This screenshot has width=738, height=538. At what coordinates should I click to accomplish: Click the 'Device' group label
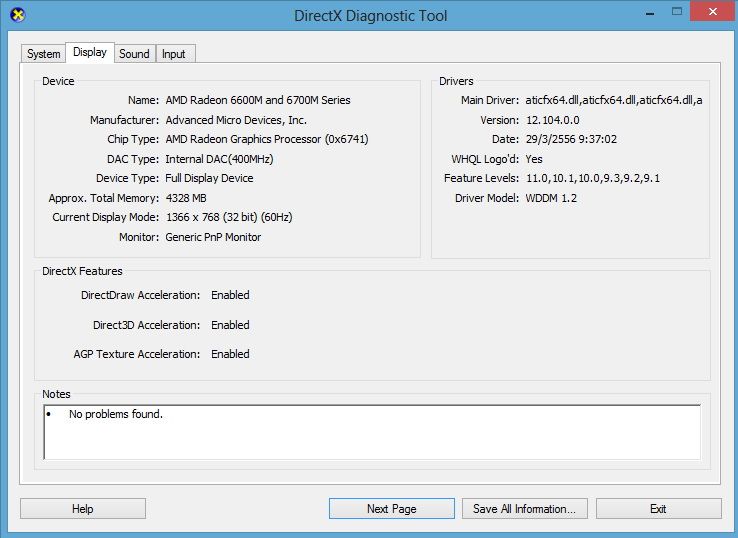pos(58,81)
